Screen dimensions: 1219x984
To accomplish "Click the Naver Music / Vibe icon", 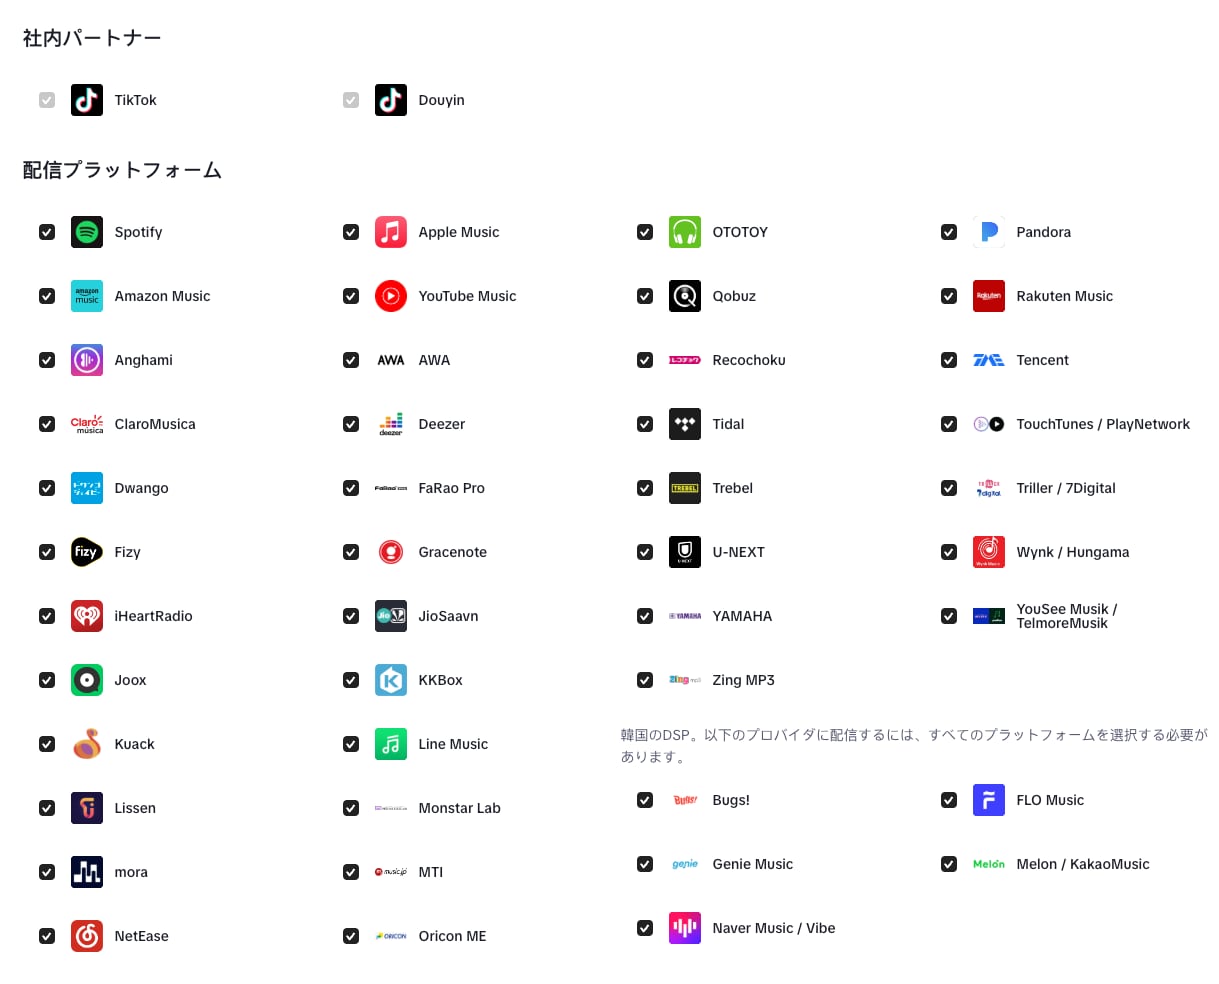I will pos(685,928).
